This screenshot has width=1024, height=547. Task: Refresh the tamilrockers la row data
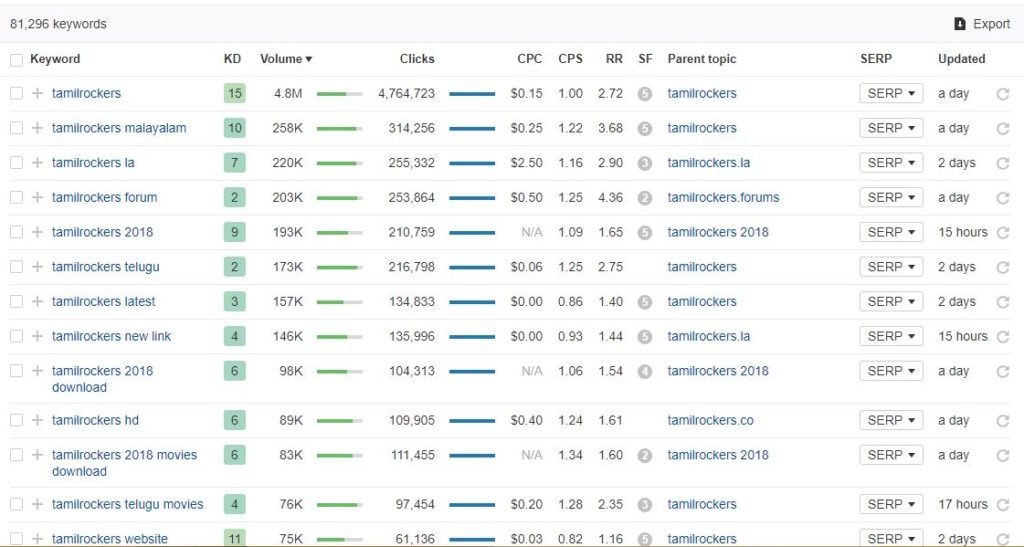[x=1002, y=163]
